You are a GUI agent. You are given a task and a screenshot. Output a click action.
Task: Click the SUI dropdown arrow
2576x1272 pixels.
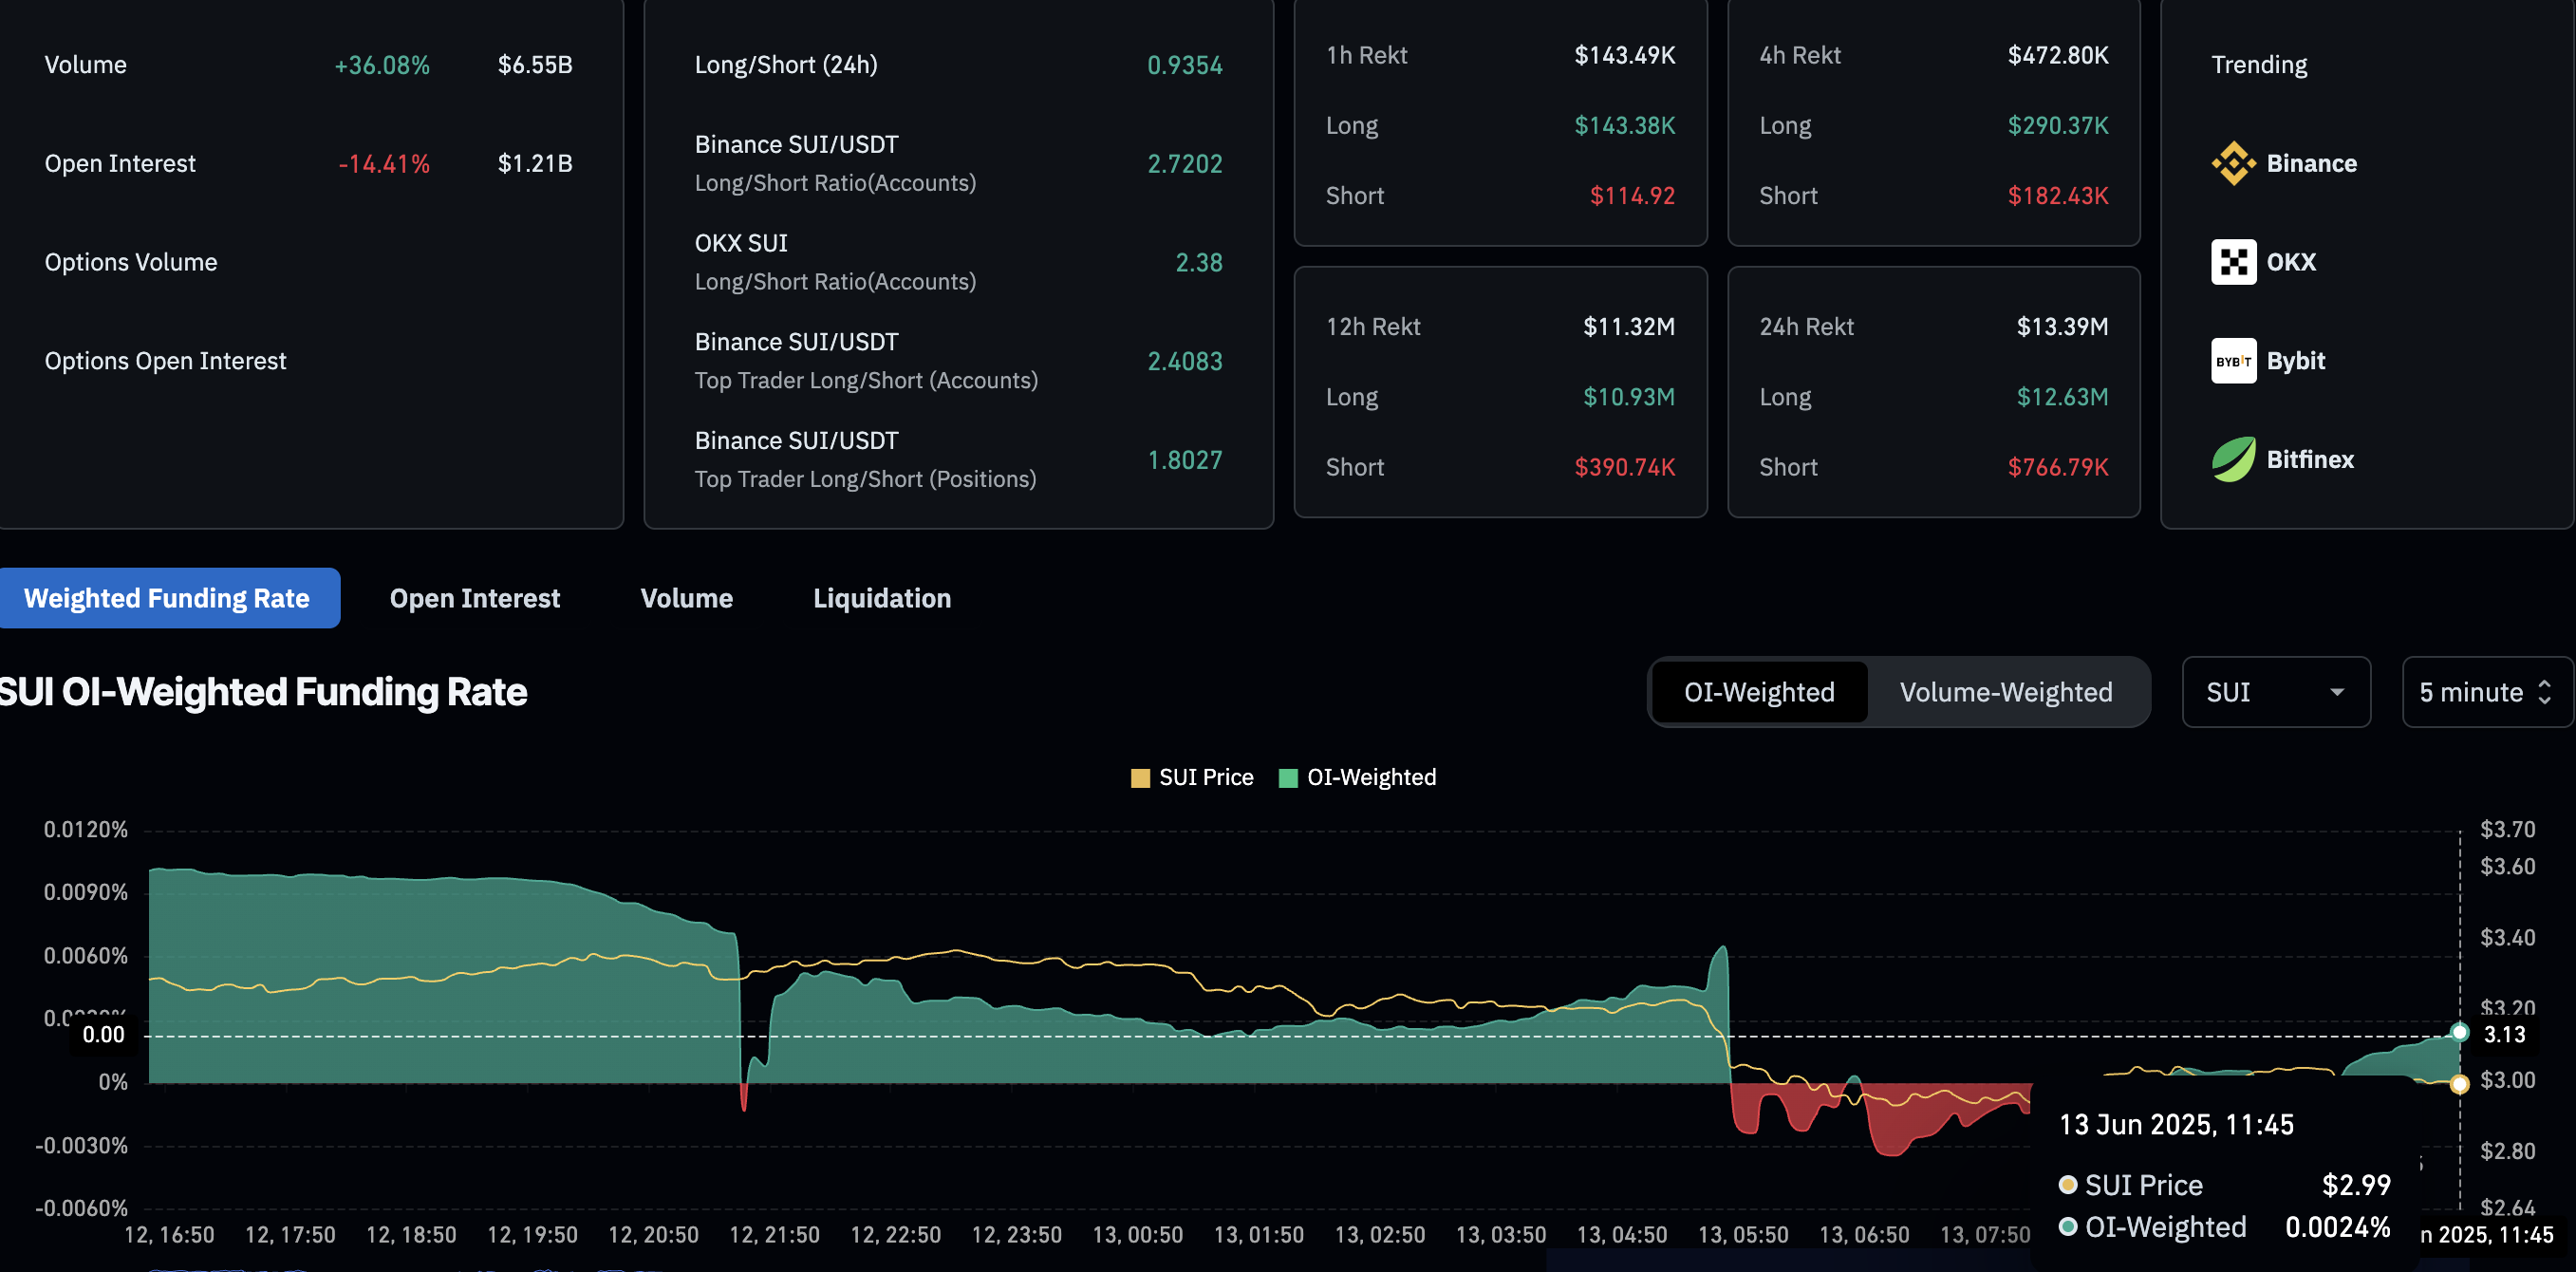coord(2337,692)
